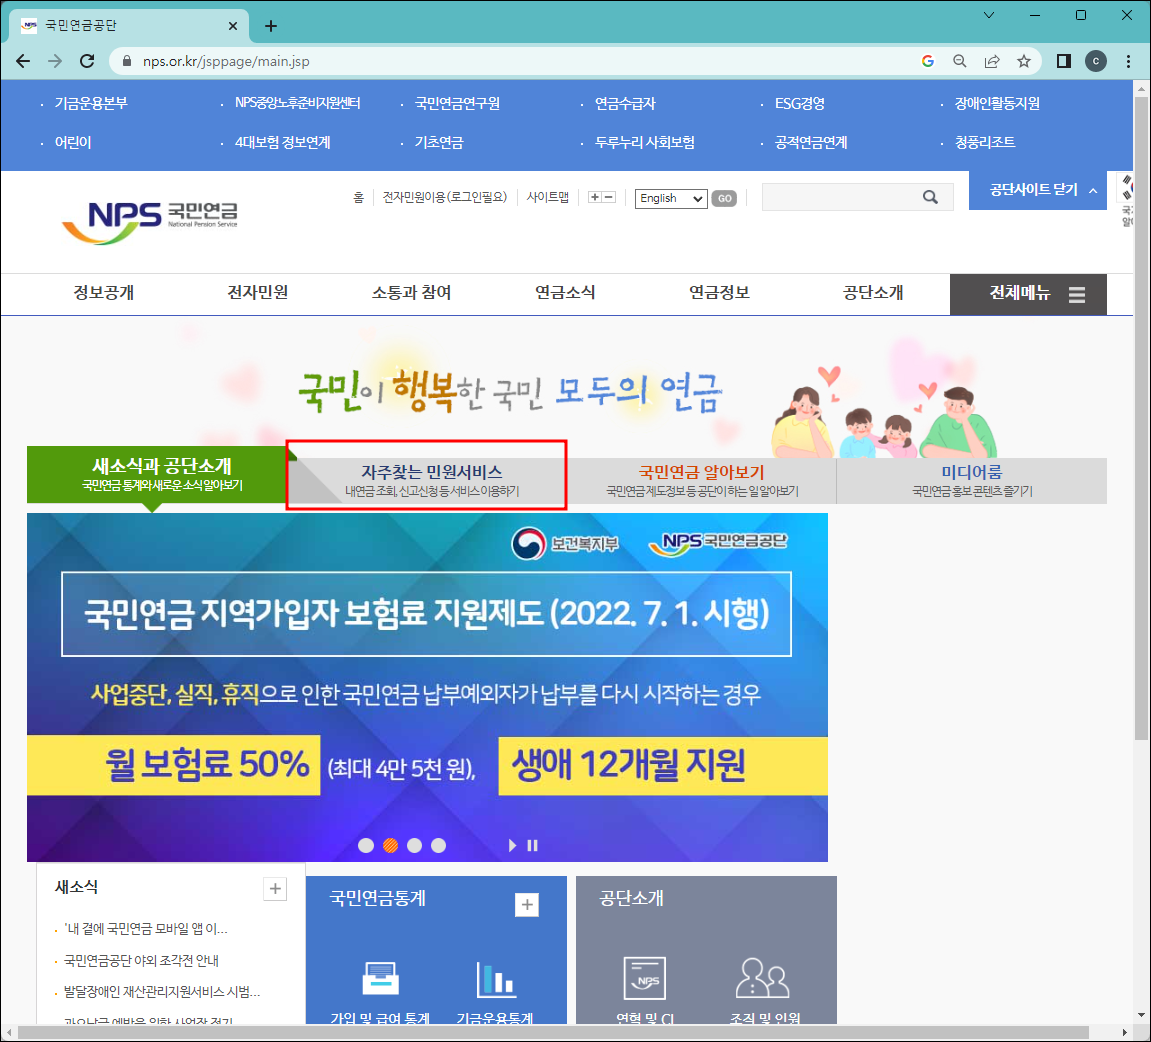
Task: Click the plus icon on 국민연금통계 panel
Action: [527, 904]
